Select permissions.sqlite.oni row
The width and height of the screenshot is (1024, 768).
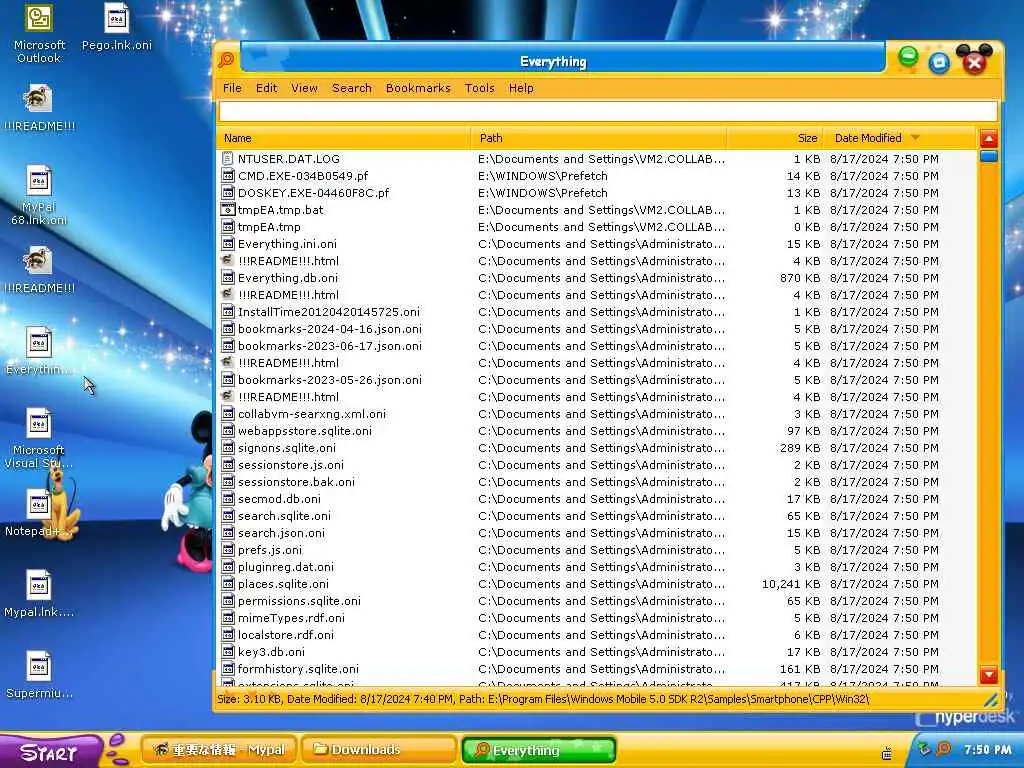click(x=596, y=601)
